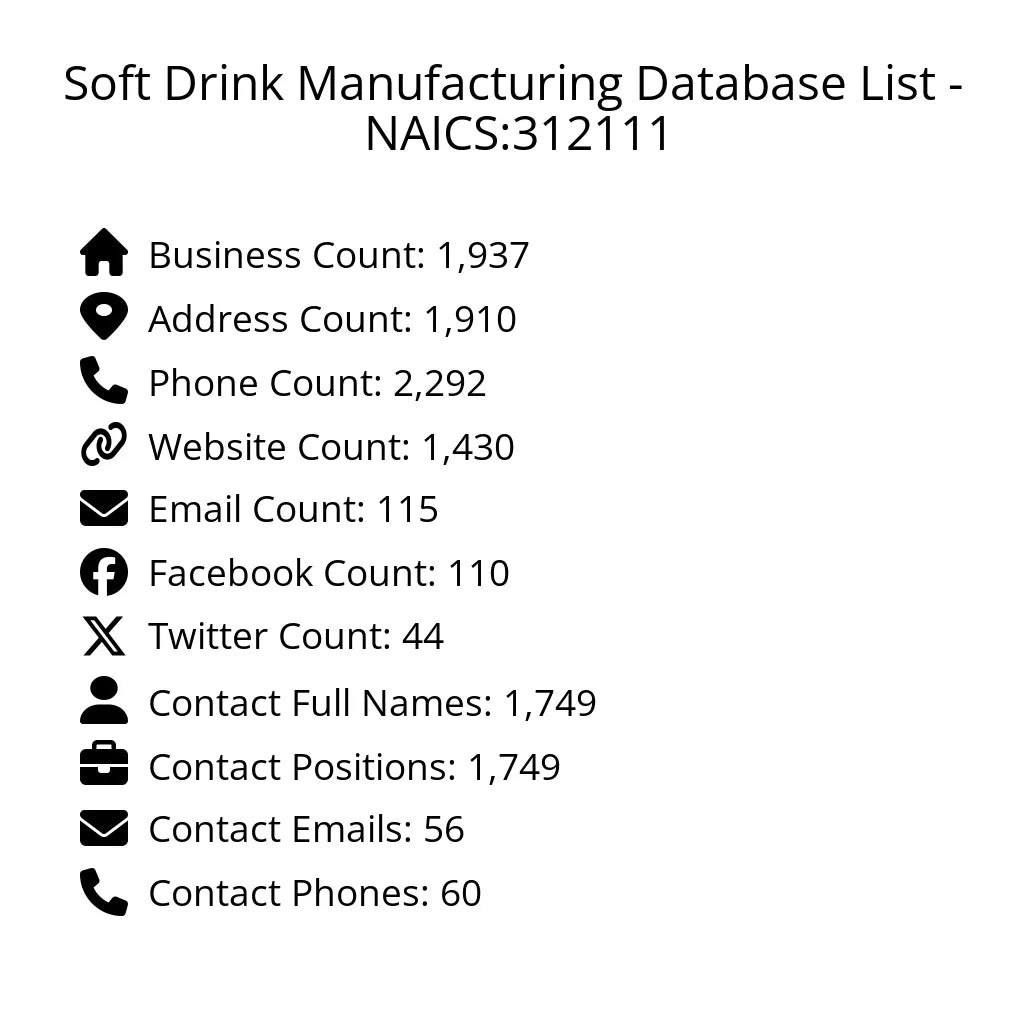The width and height of the screenshot is (1024, 1024).
Task: Click the briefcase icon for Contact Positions
Action: pyautogui.click(x=104, y=765)
